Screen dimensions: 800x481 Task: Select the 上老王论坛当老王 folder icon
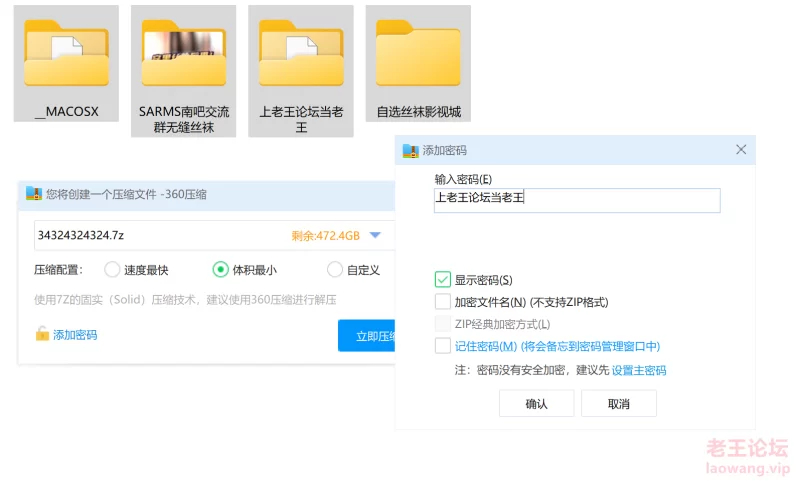coord(301,53)
